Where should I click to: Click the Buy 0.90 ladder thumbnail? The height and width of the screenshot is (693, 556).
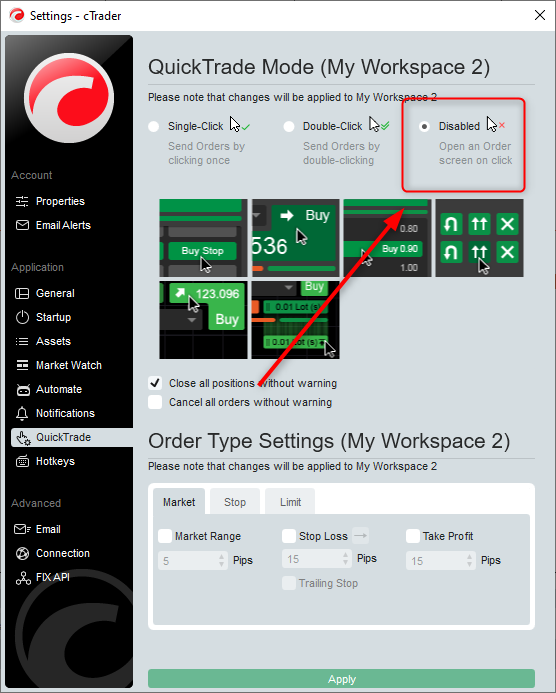pos(387,238)
